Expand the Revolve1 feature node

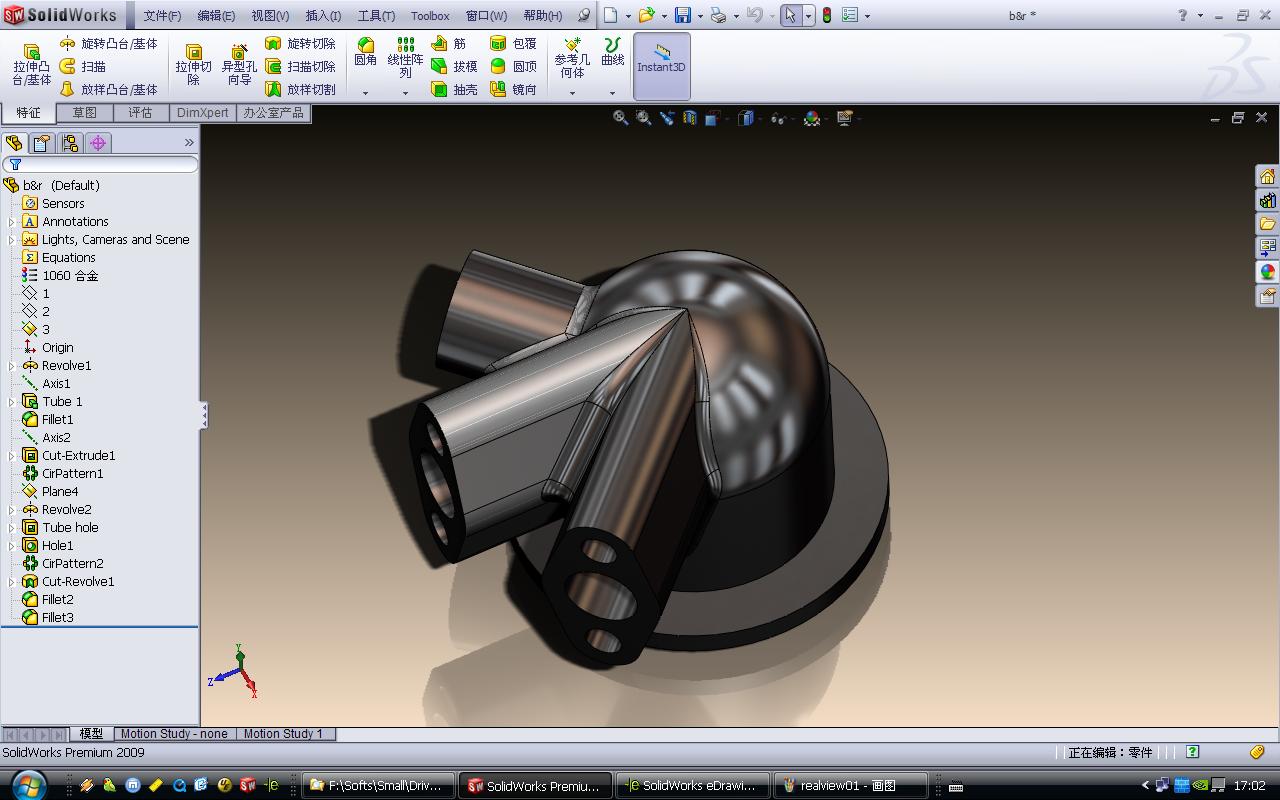coord(12,366)
